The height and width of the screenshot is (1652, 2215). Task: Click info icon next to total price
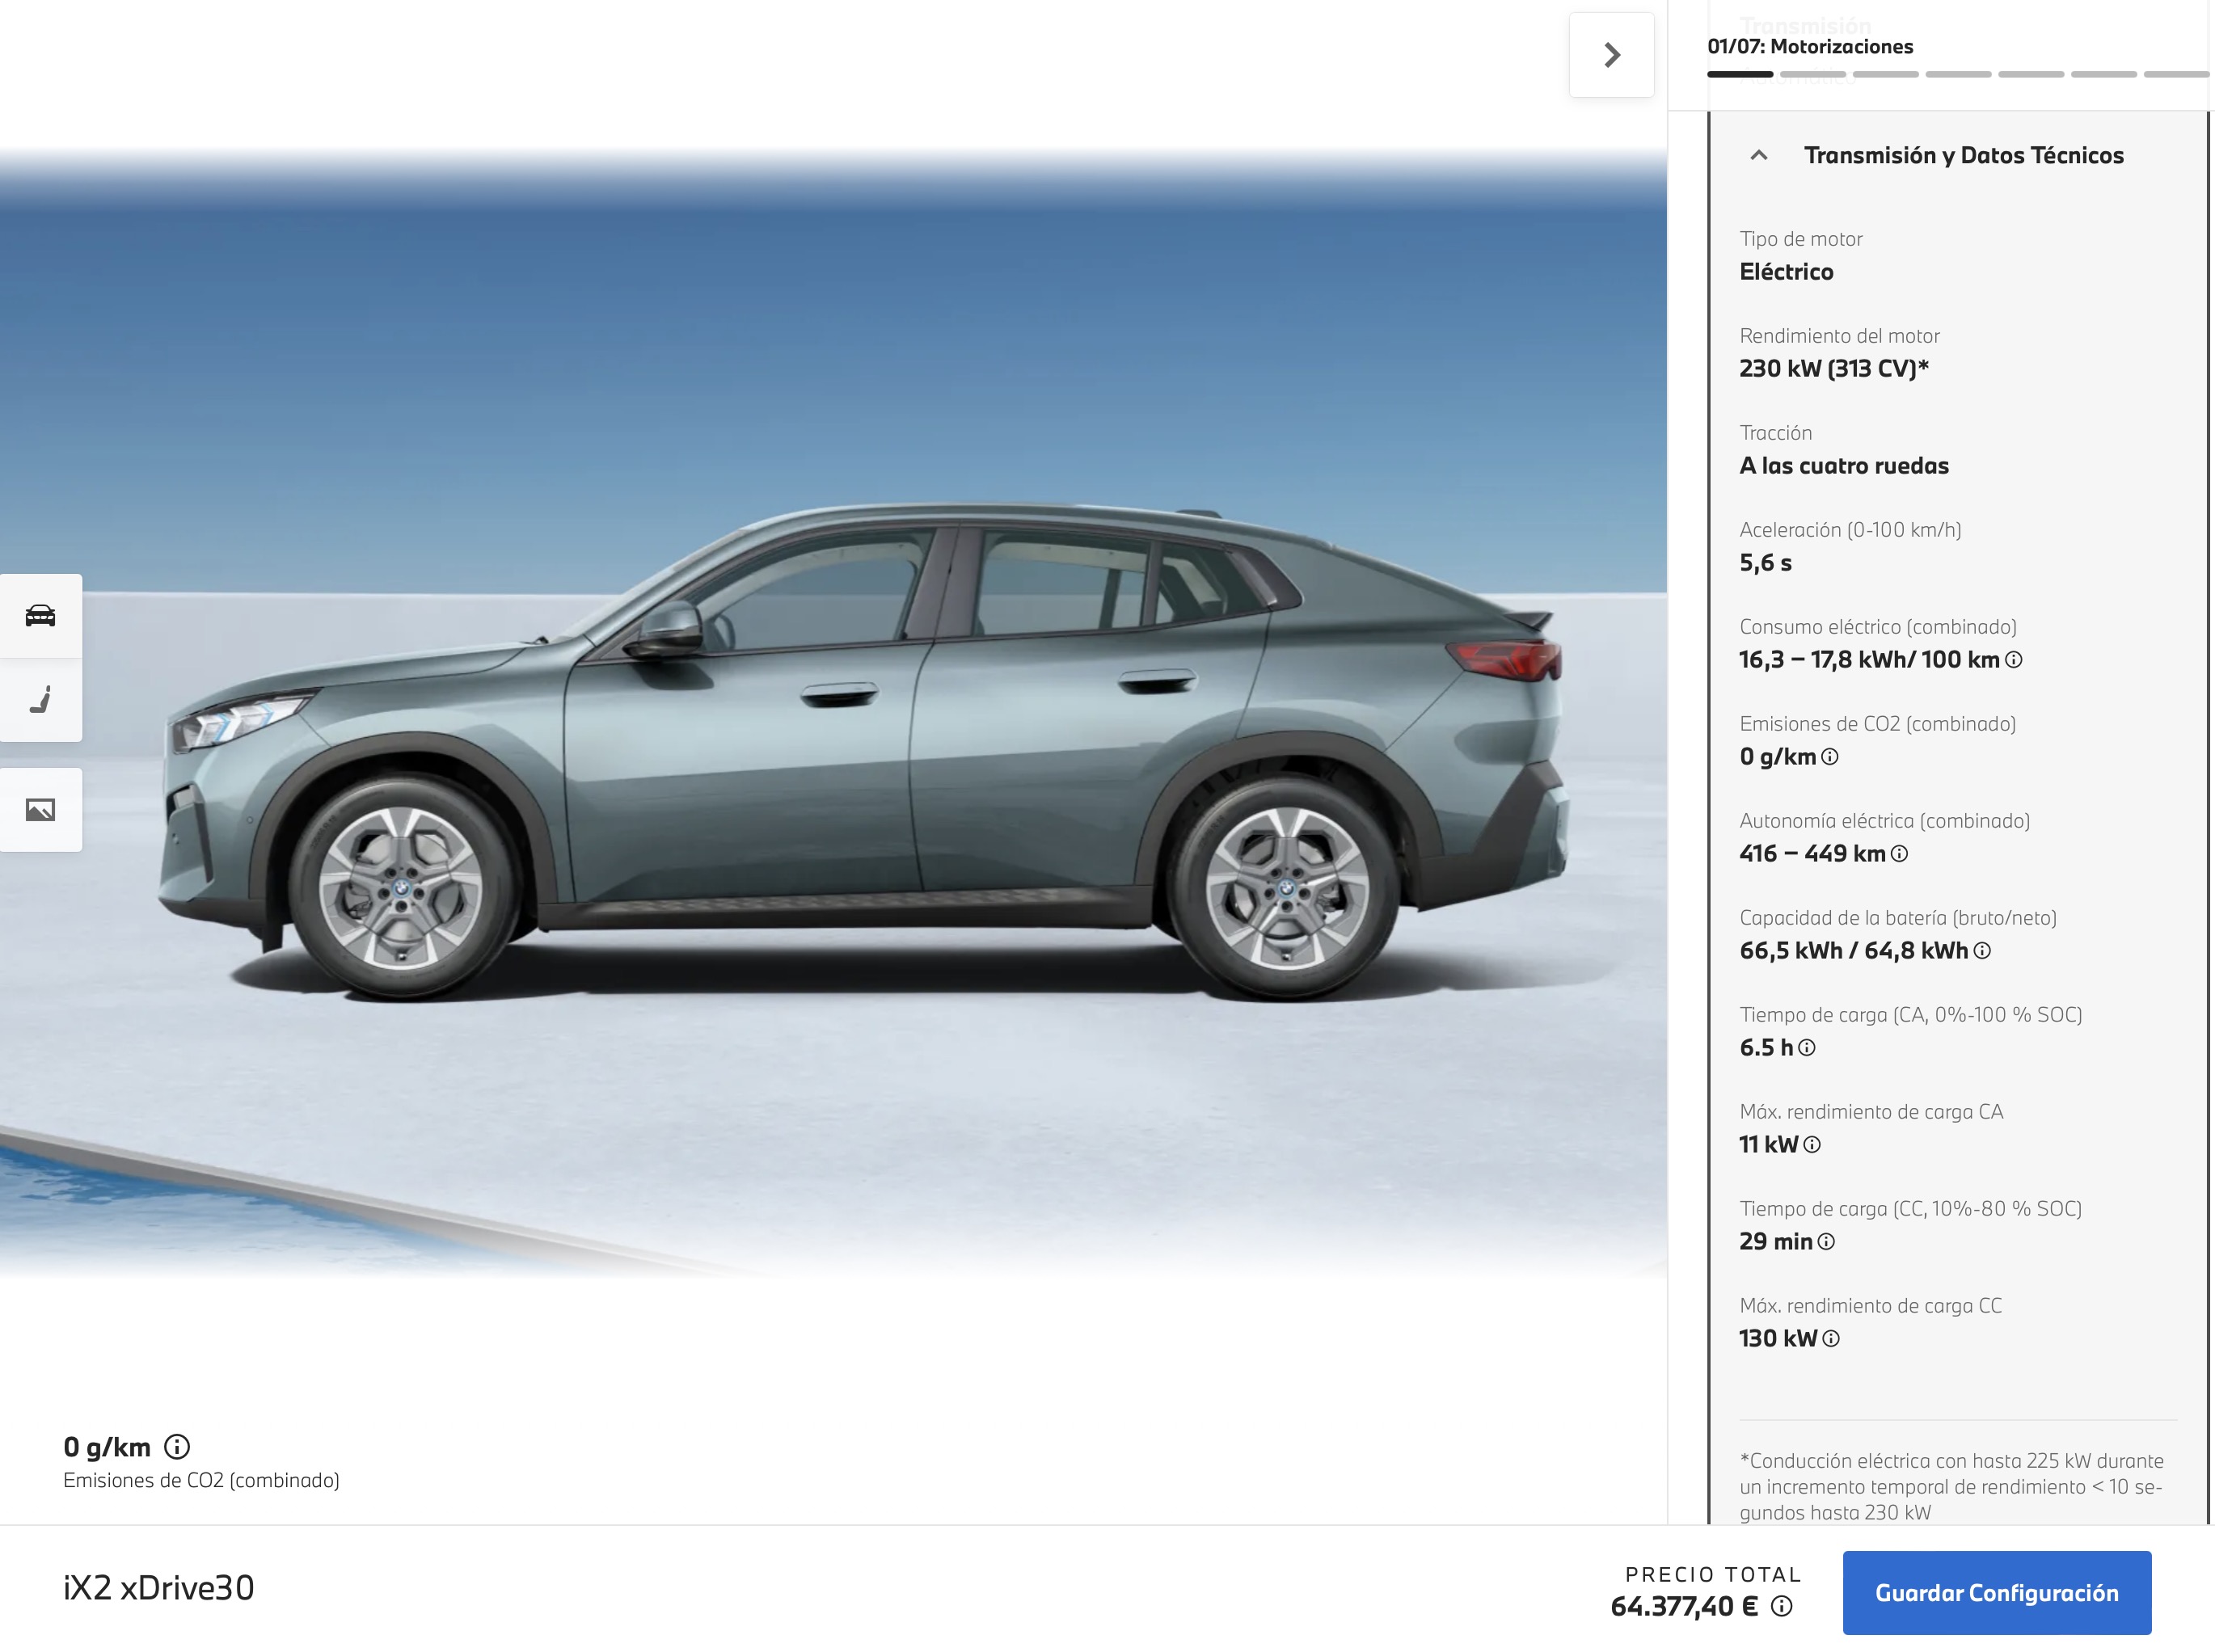click(x=1781, y=1607)
